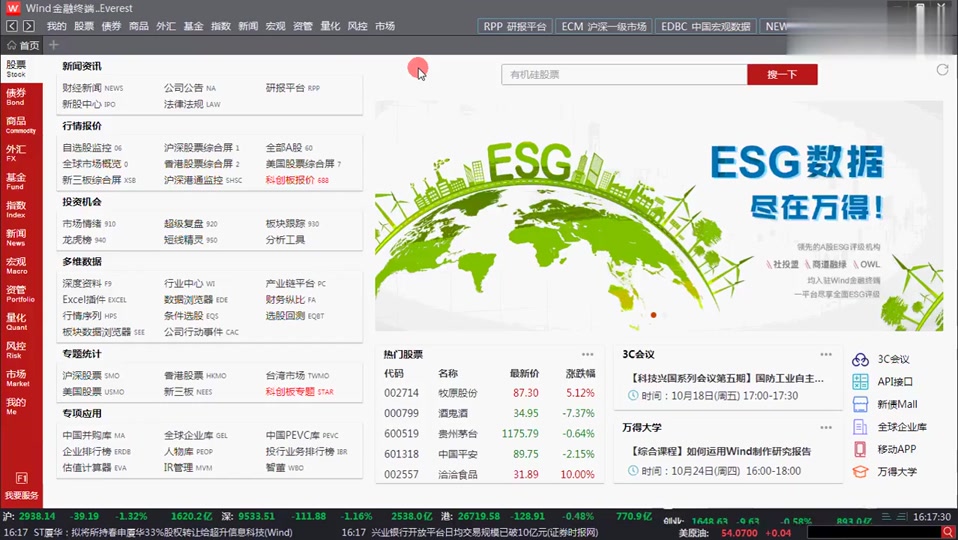Open the 3C会议 panel three-dot menu
This screenshot has width=958, height=540.
[x=826, y=354]
